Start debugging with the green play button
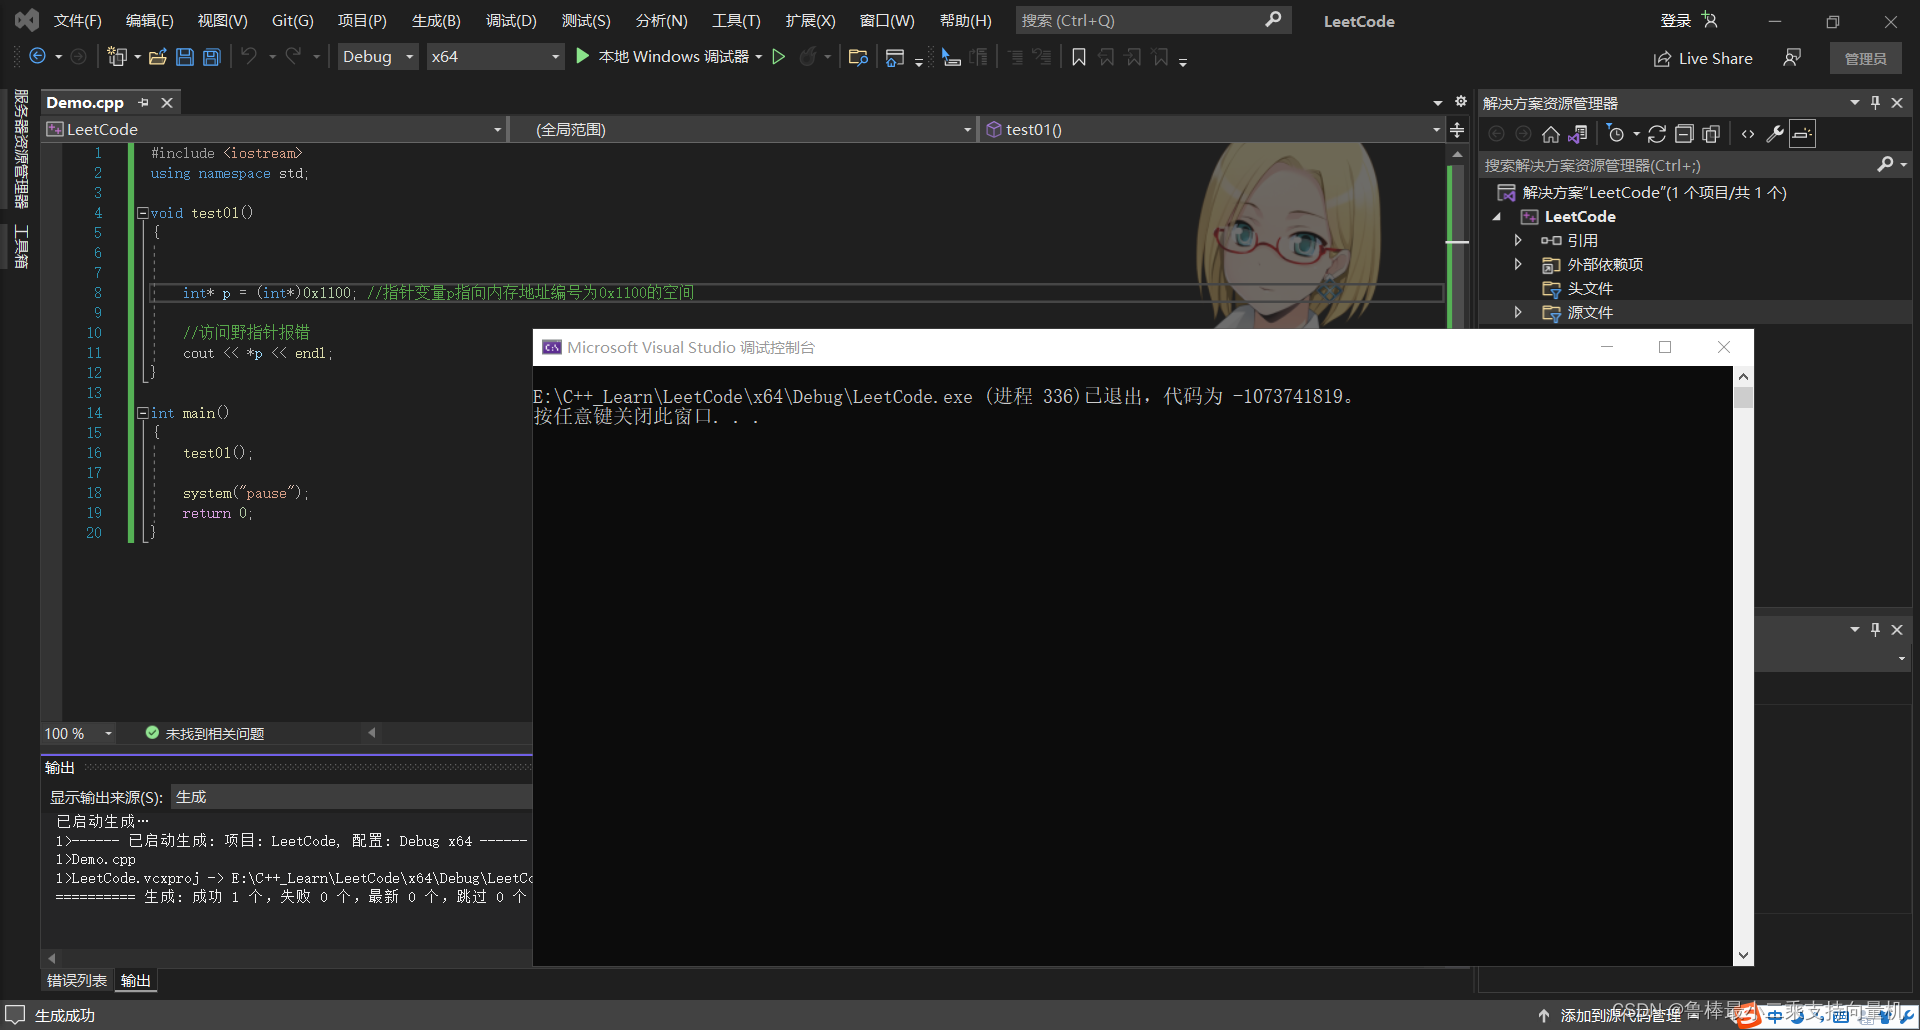Image resolution: width=1920 pixels, height=1030 pixels. 583,57
